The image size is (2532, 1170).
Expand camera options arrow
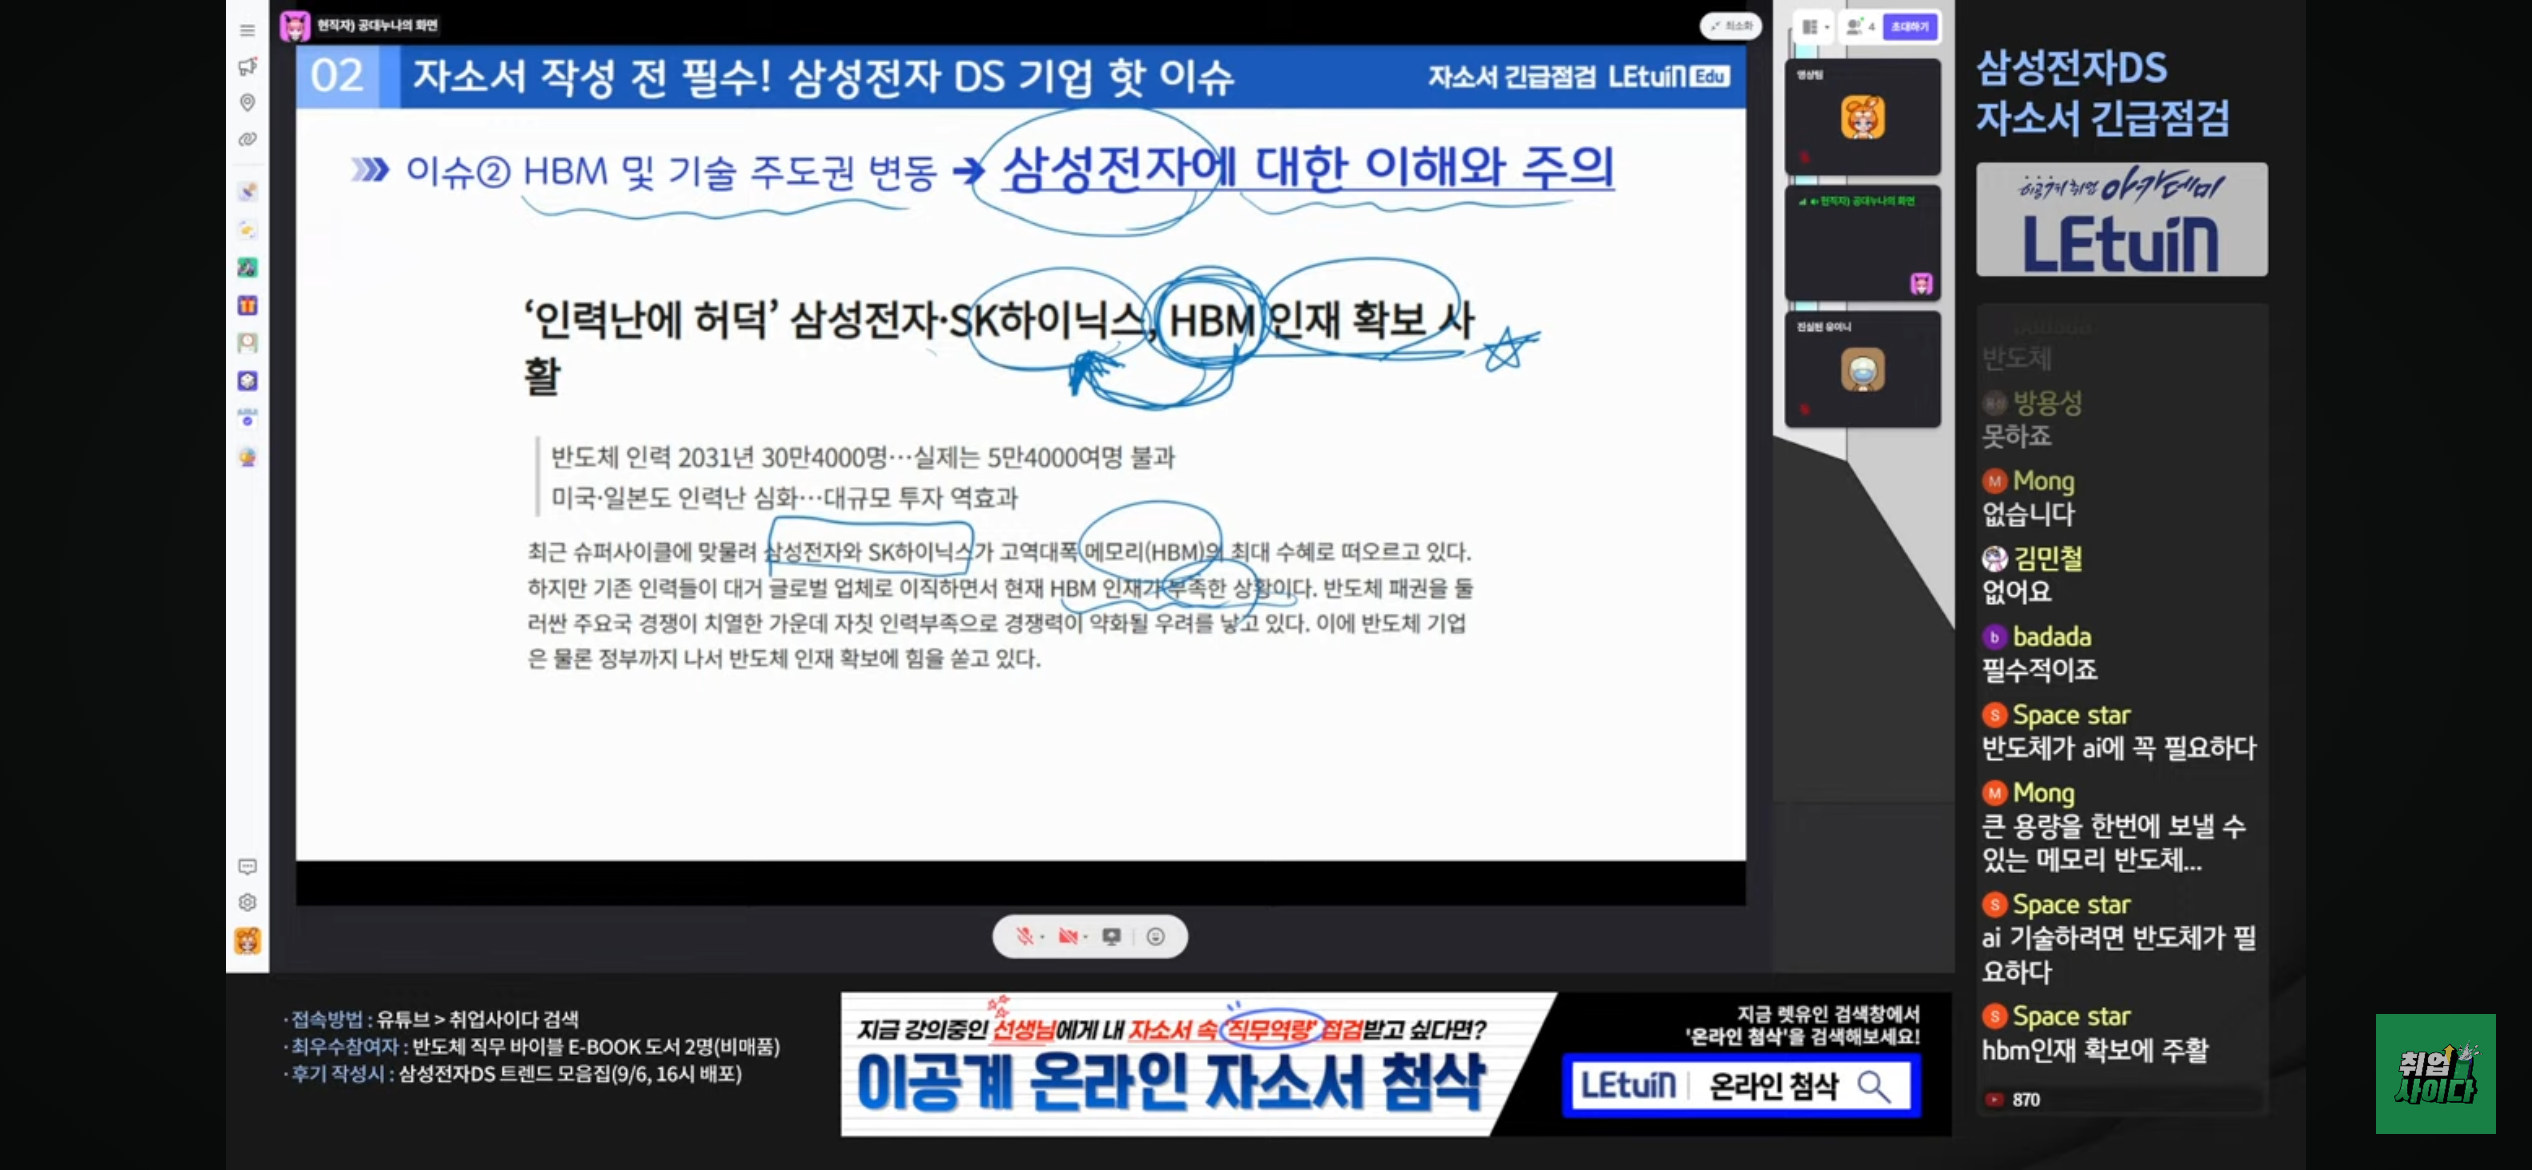[1086, 937]
